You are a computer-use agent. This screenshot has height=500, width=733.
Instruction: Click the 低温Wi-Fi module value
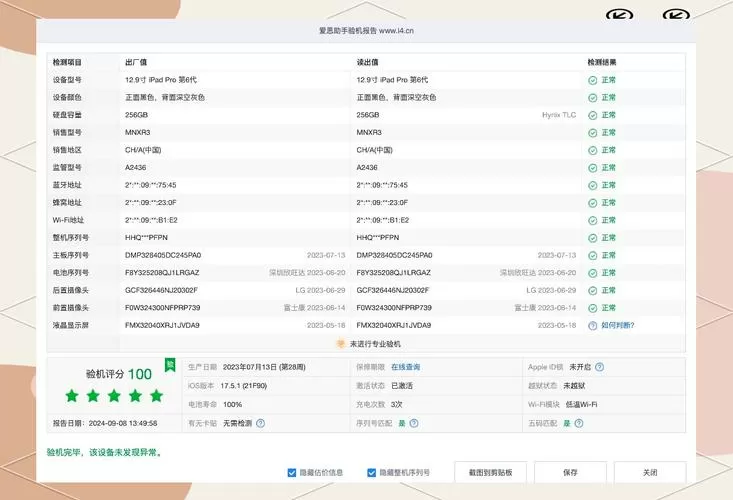582,404
